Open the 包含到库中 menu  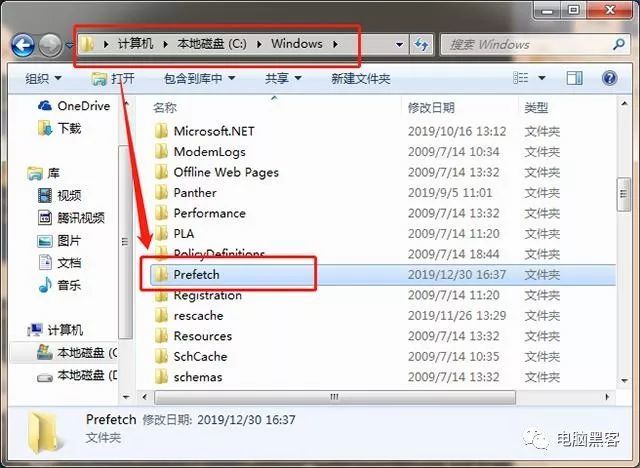coord(199,78)
